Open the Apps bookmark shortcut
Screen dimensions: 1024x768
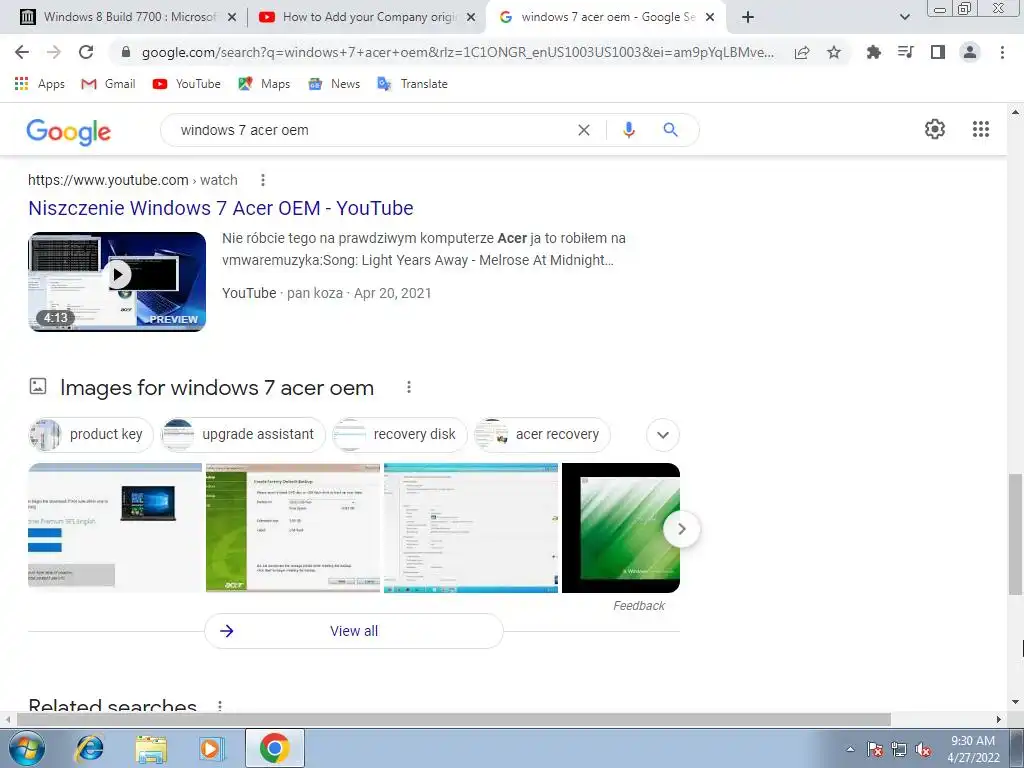pyautogui.click(x=40, y=84)
